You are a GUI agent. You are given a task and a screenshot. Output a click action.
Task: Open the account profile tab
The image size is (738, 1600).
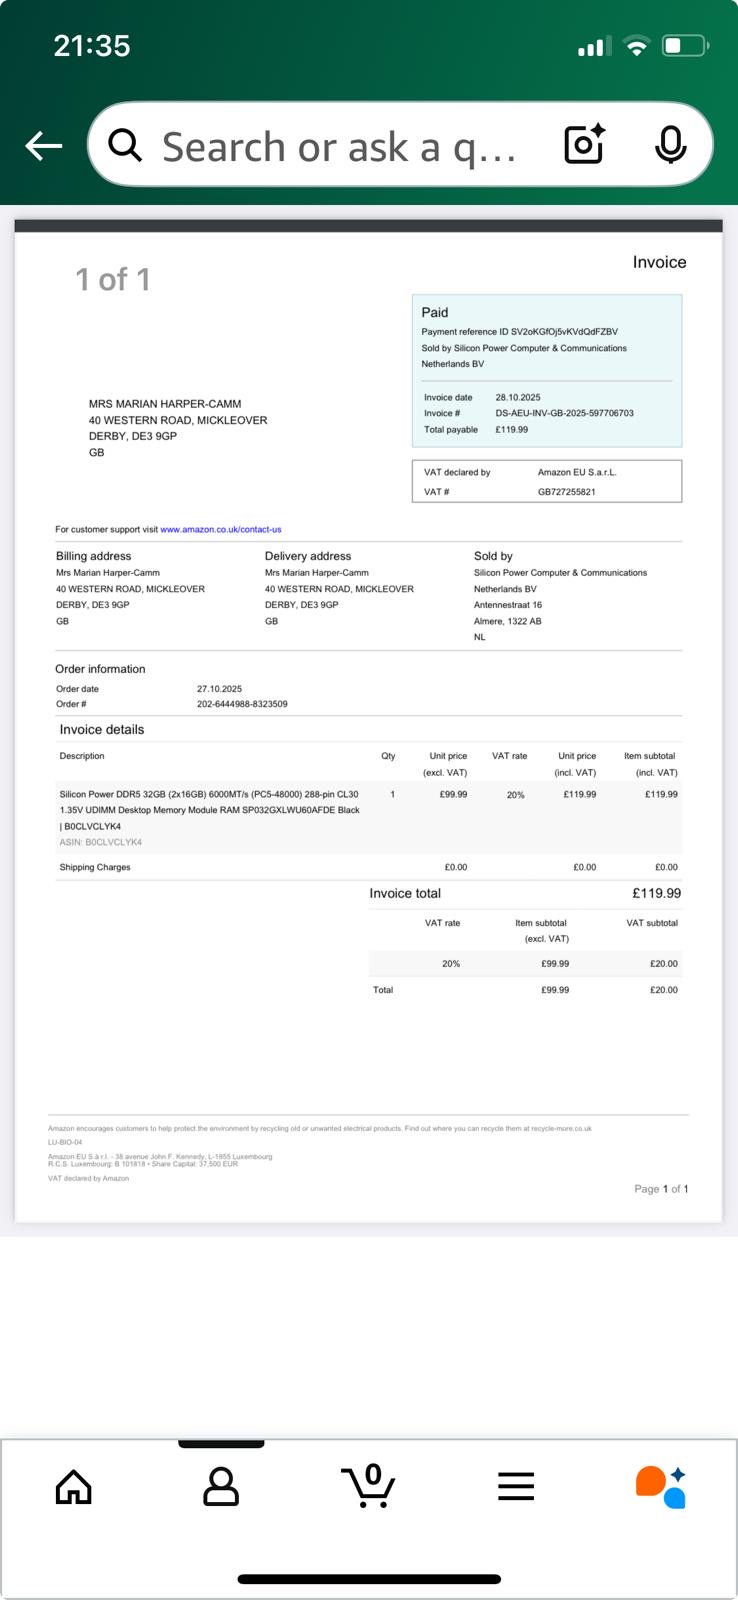[x=221, y=1487]
